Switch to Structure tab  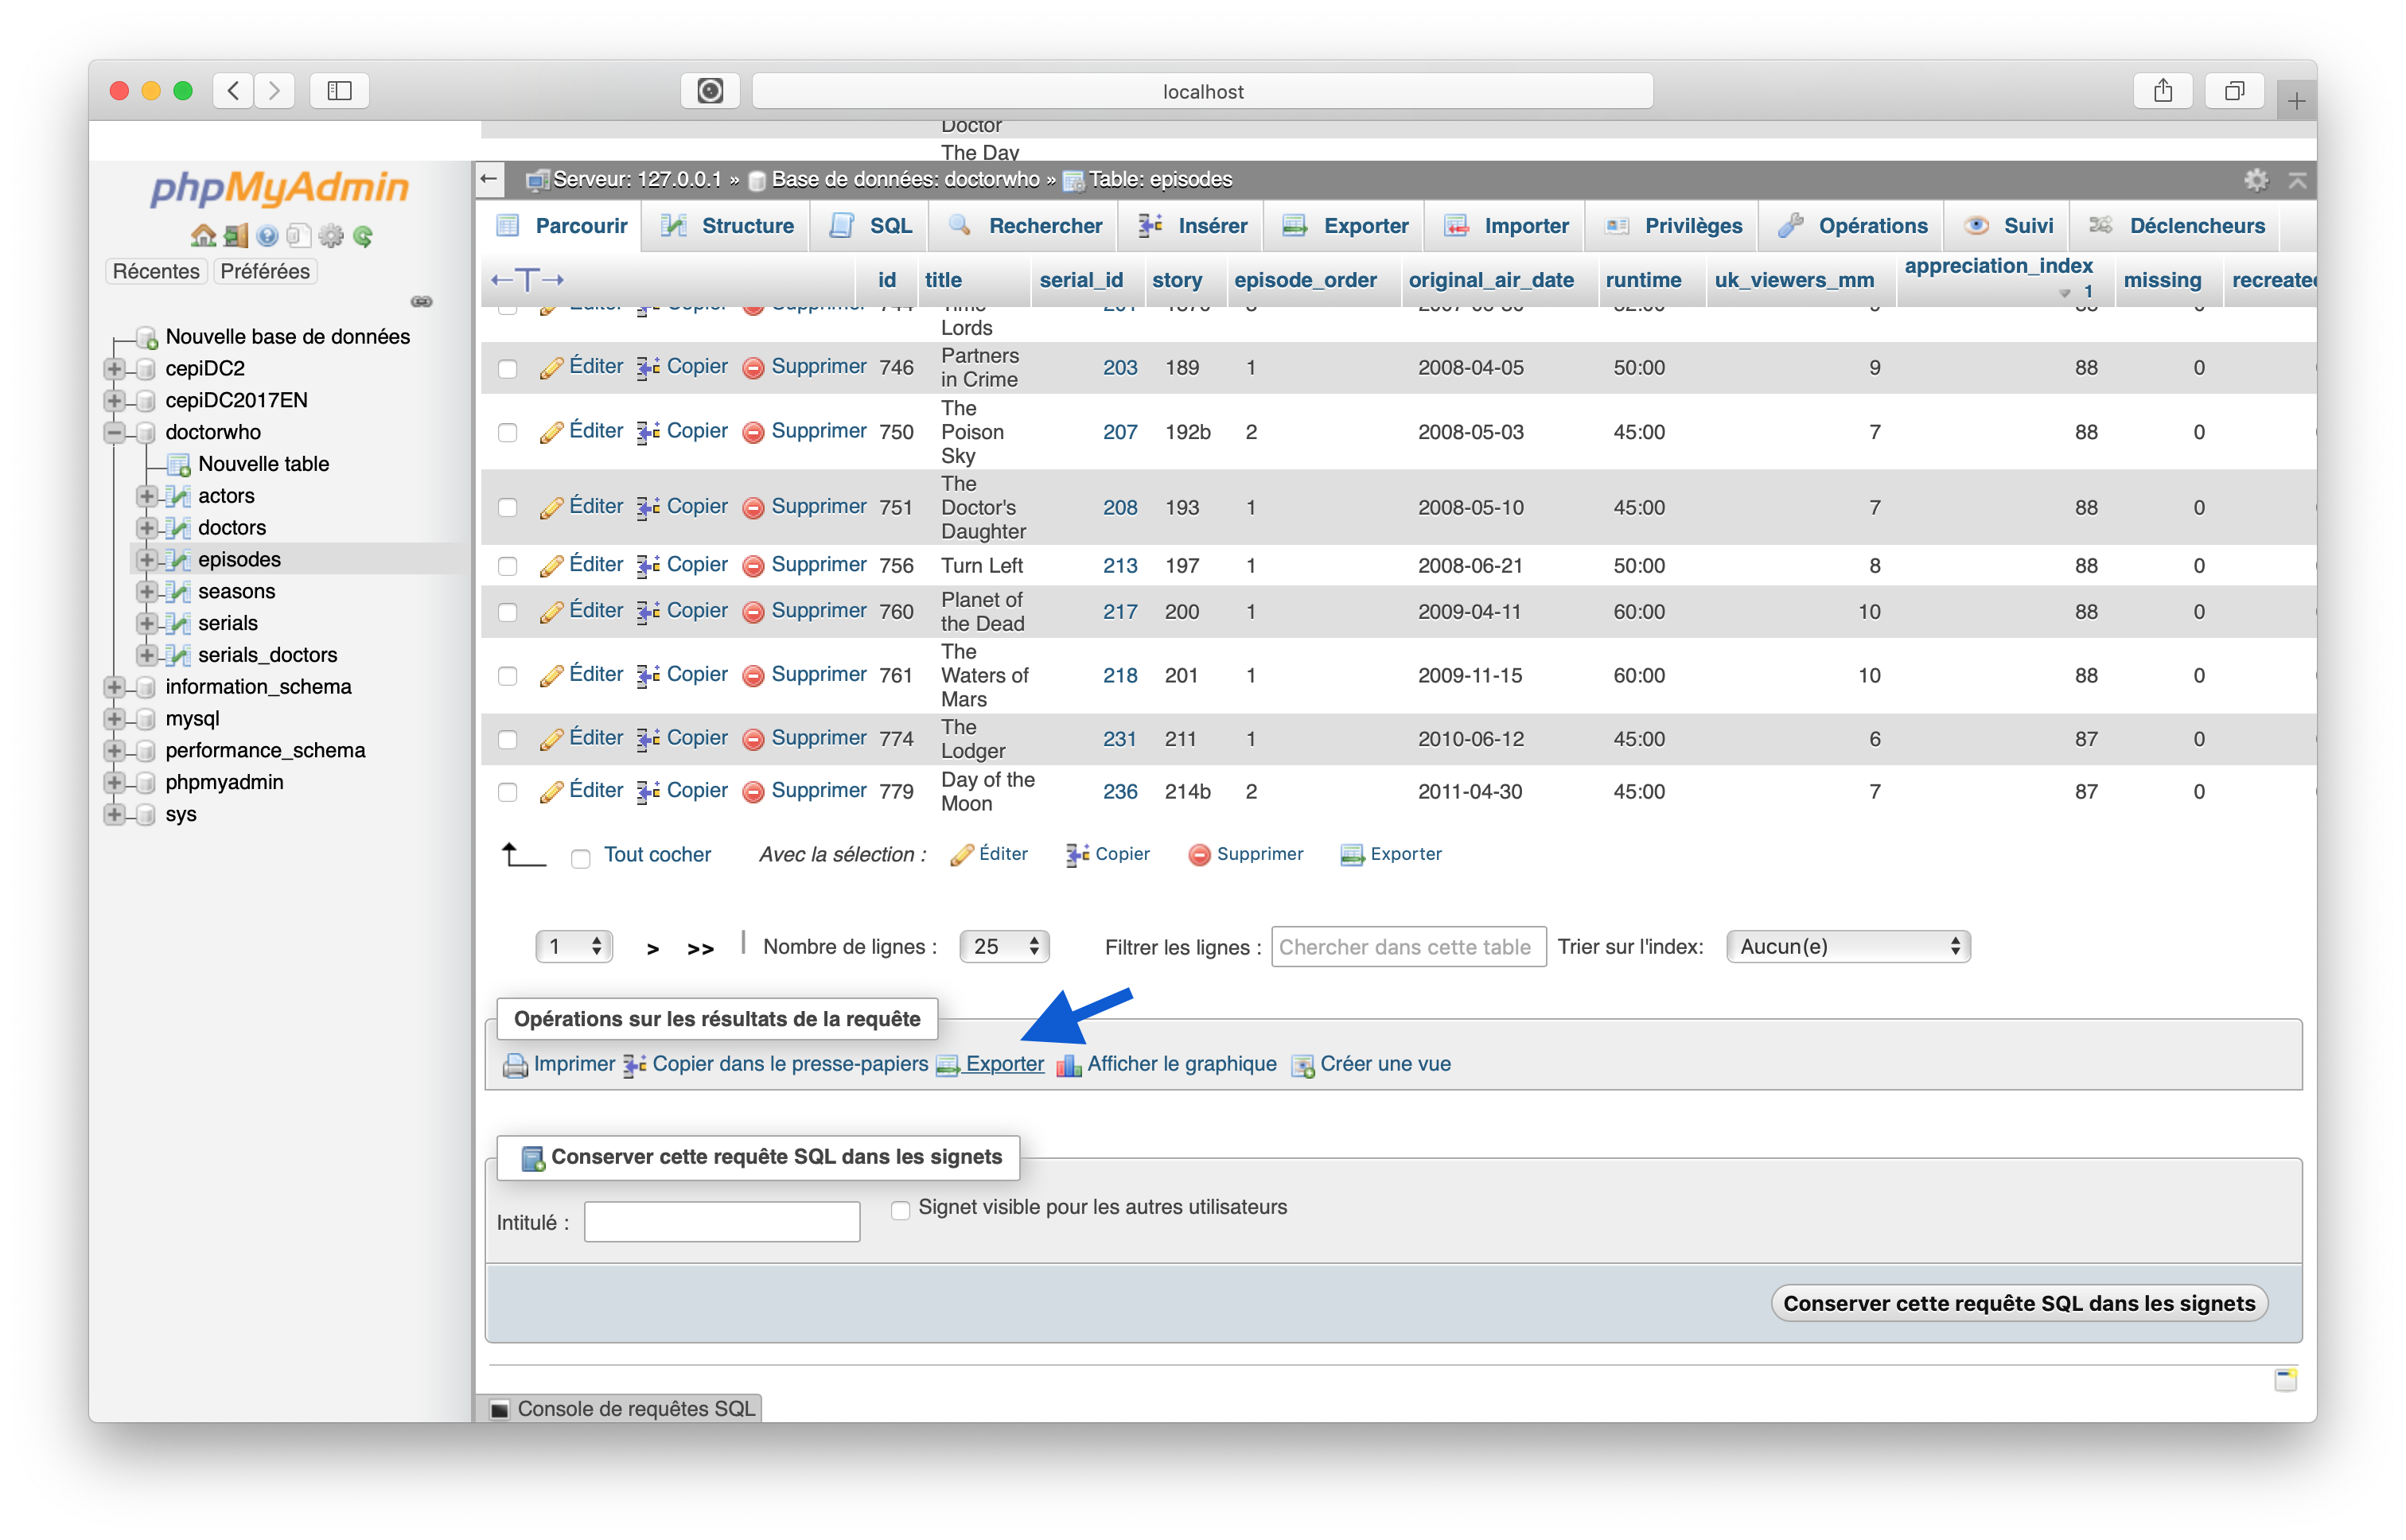click(727, 226)
